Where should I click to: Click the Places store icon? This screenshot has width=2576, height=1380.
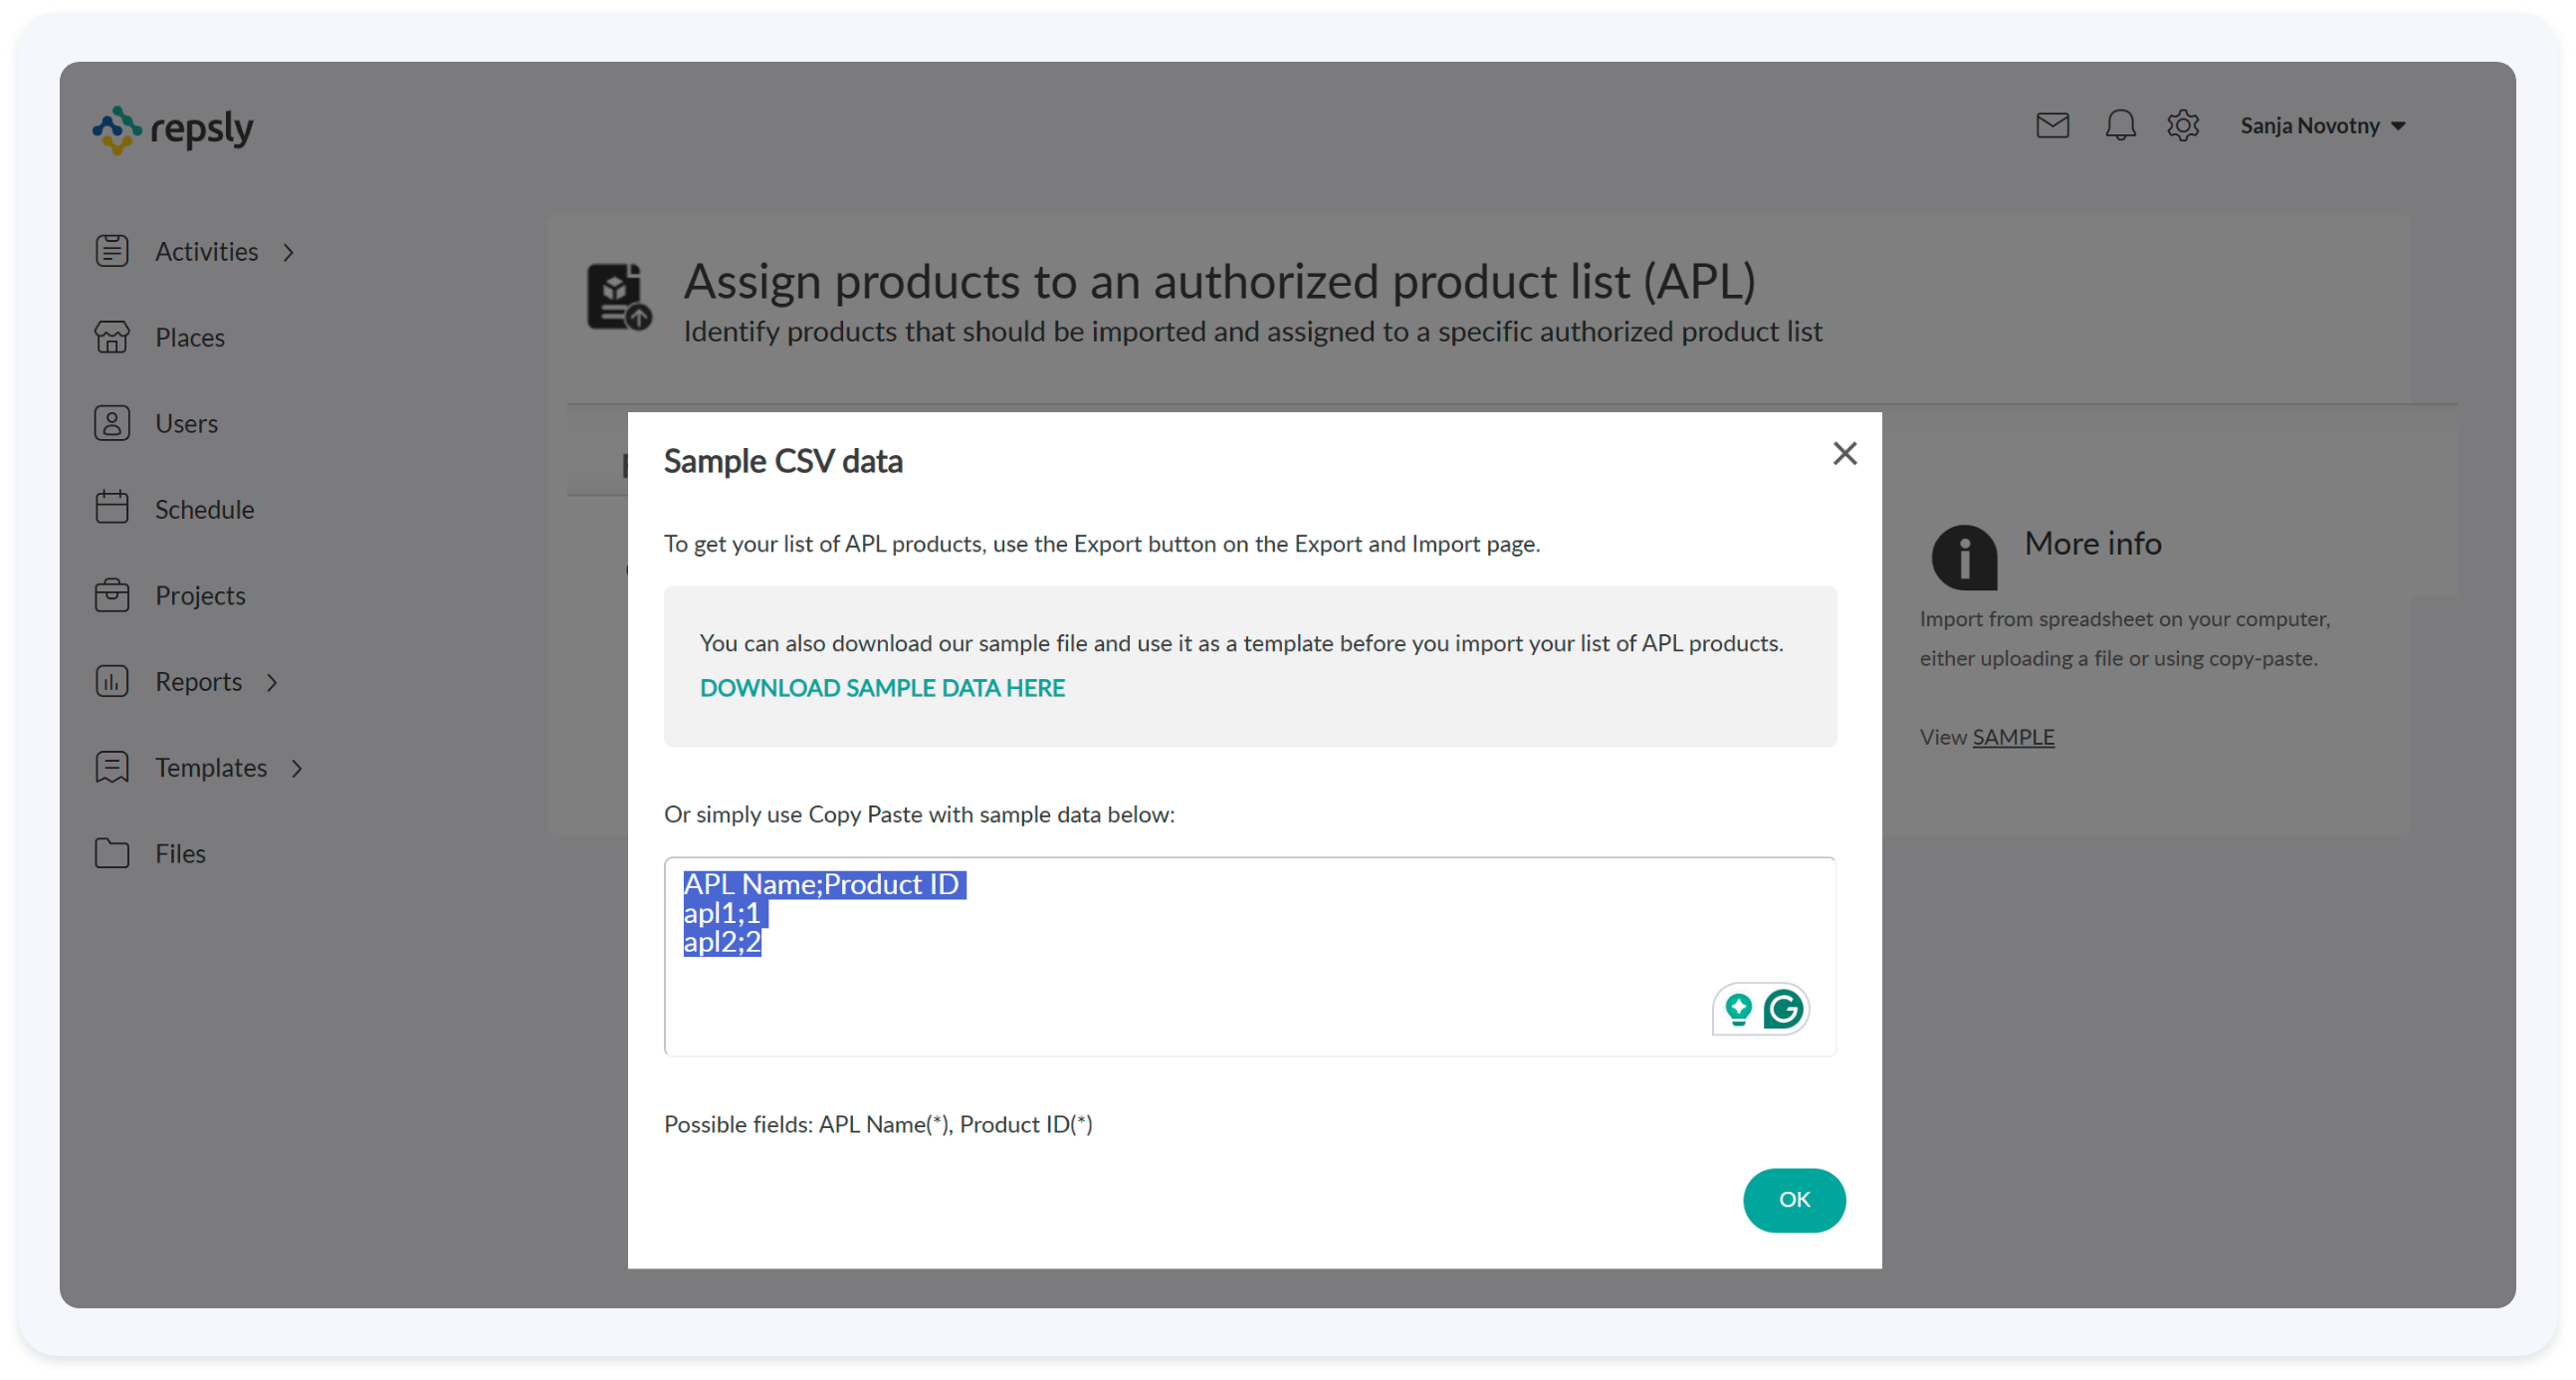coord(112,337)
